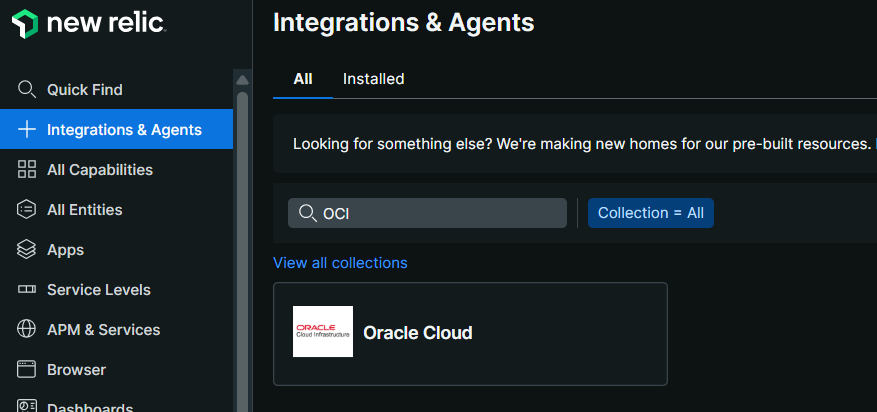Click the sidebar vertical scrollbar
The height and width of the screenshot is (412, 877).
pos(242,252)
